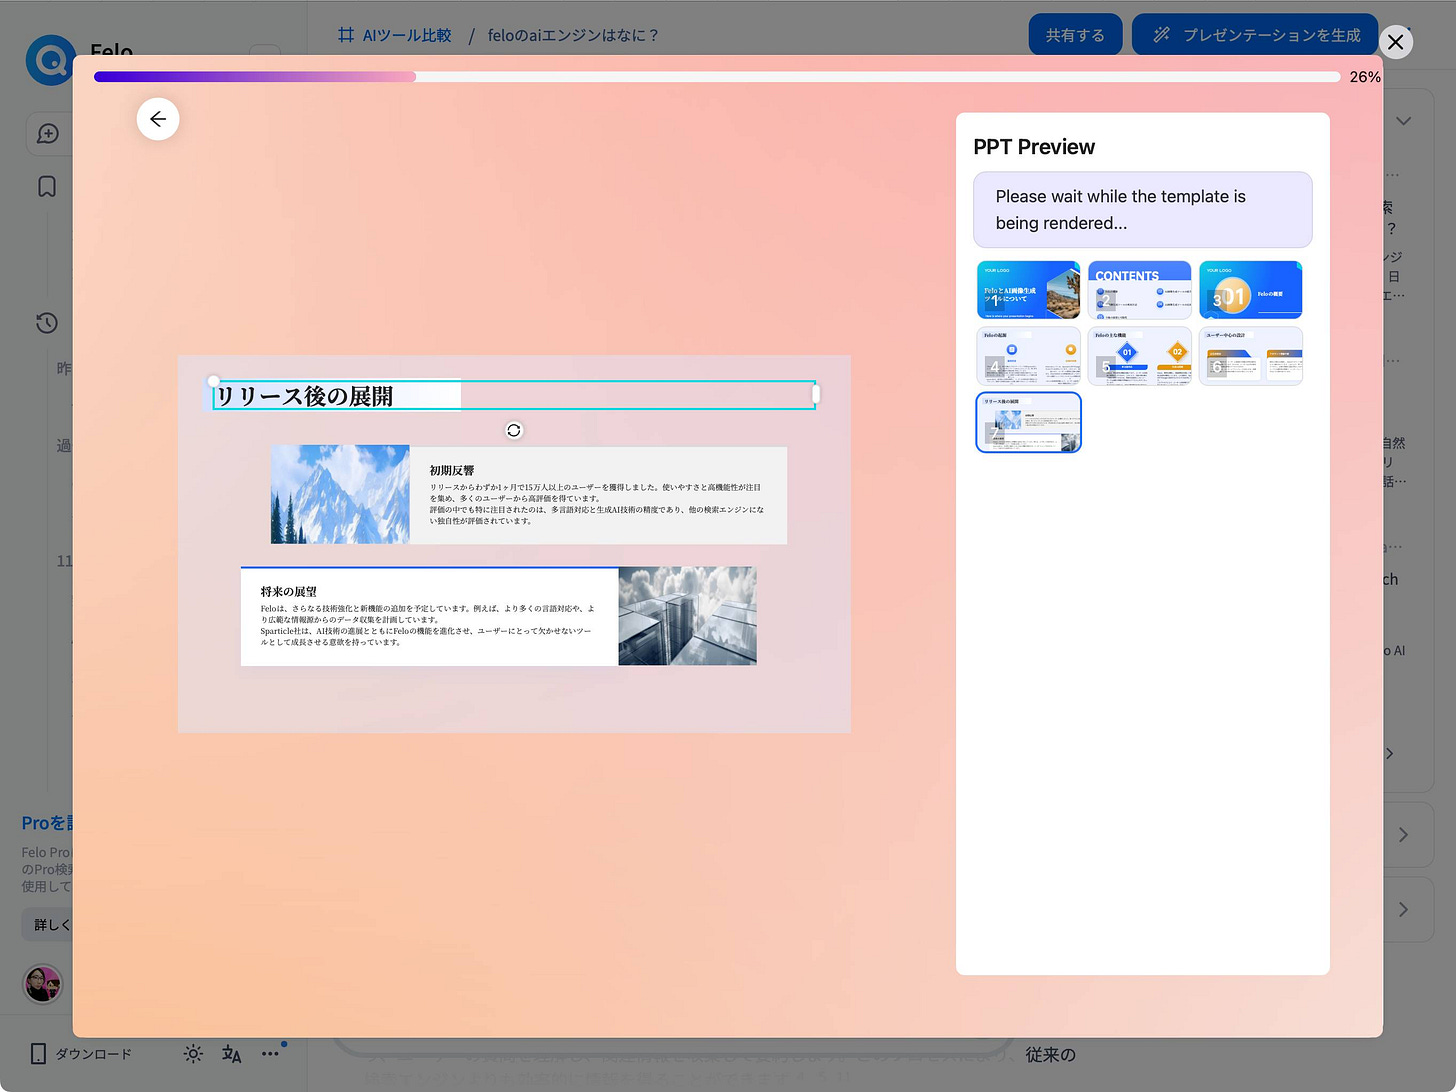
Task: Click the PPT Preview heading
Action: pyautogui.click(x=1034, y=147)
